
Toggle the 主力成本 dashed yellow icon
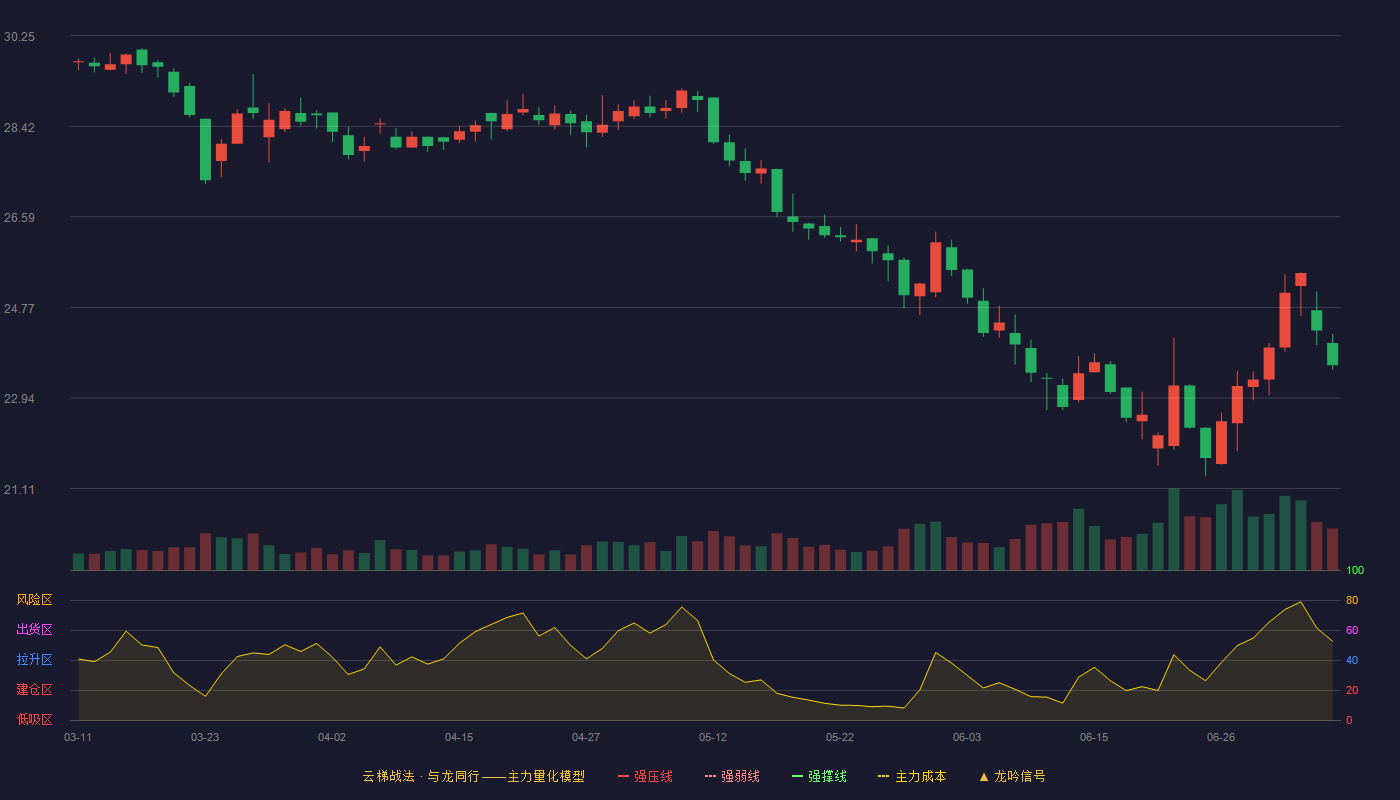tap(884, 776)
